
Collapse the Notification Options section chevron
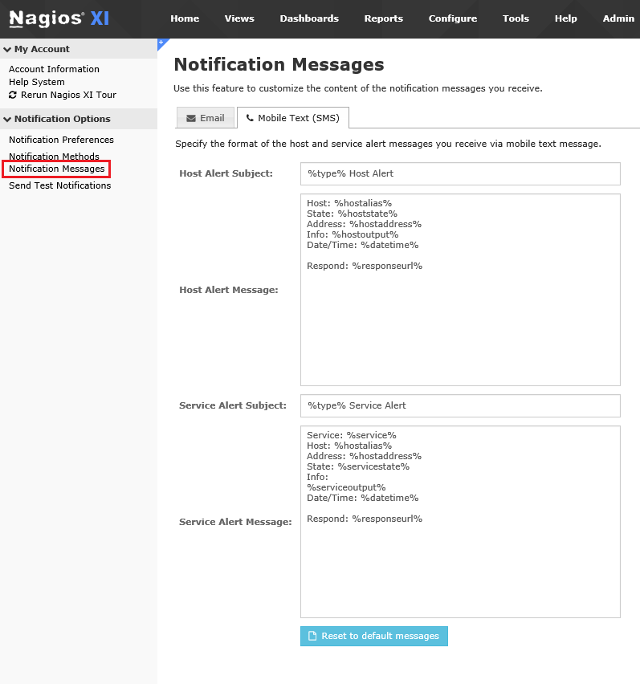coord(7,119)
